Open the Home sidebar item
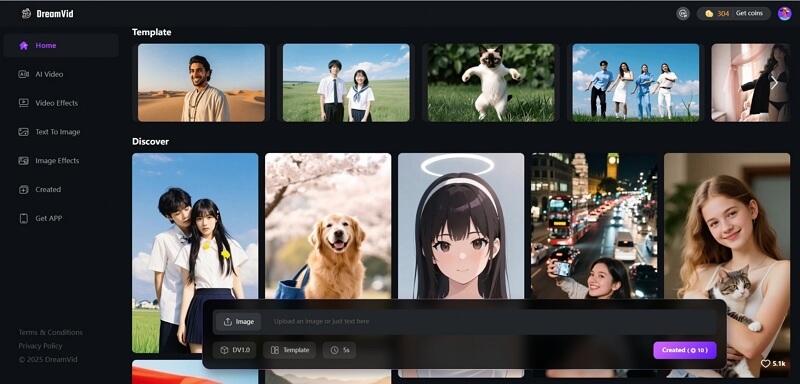This screenshot has height=384, width=800. (61, 45)
